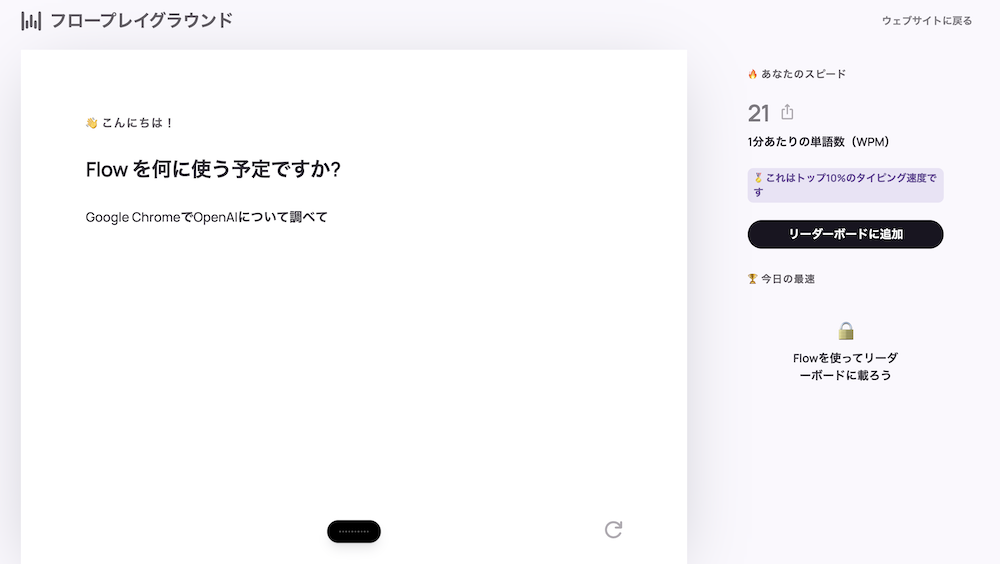Click the medal icon in purple banner

[758, 178]
